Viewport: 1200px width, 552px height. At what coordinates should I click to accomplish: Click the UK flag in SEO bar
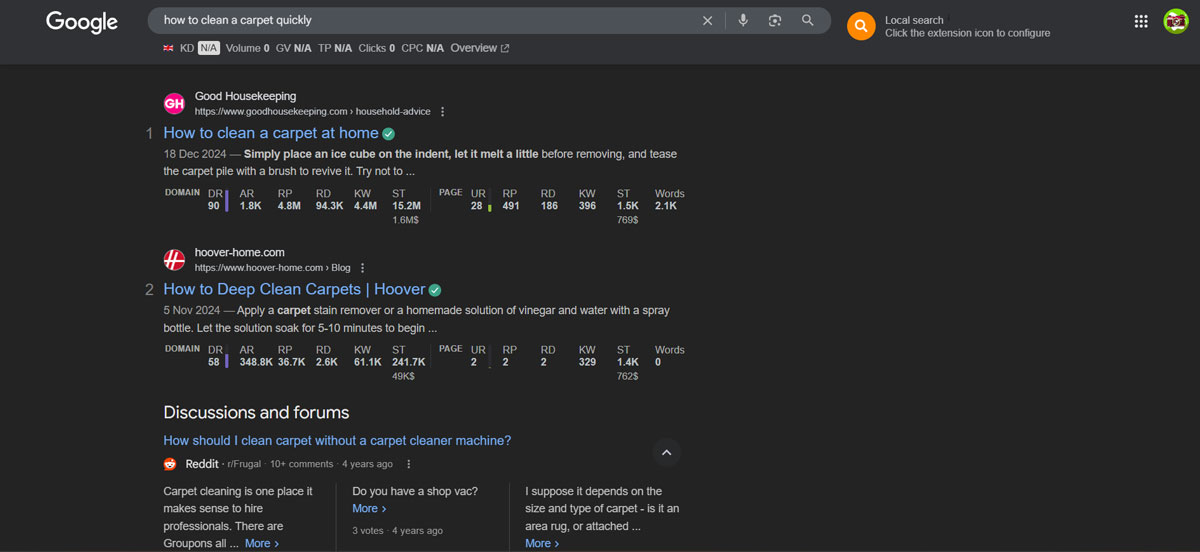pyautogui.click(x=168, y=48)
